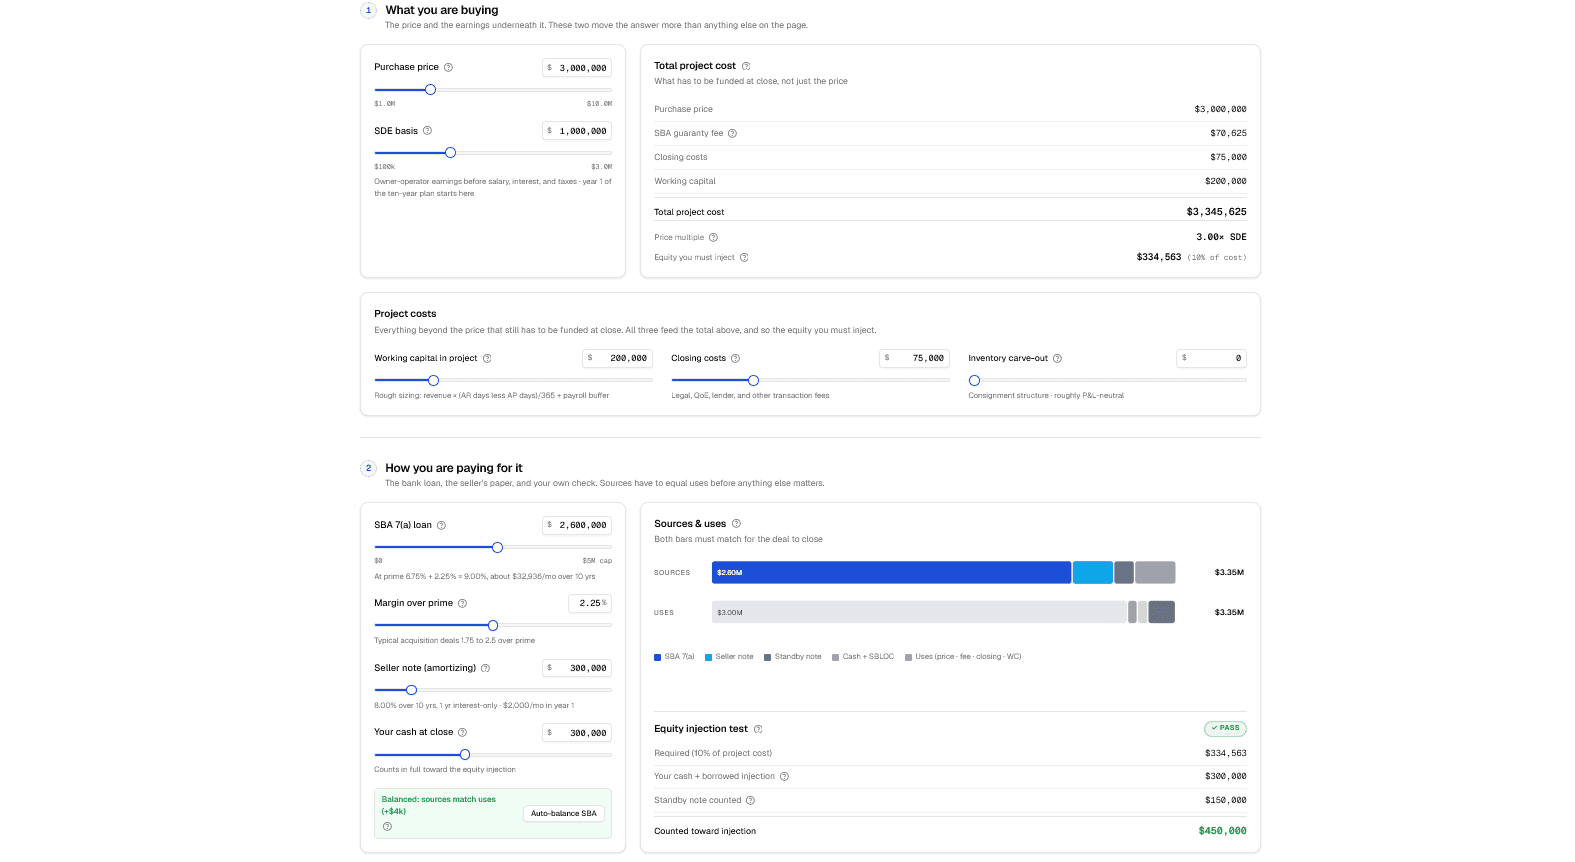
Task: Open Sources & uses help icon
Action: 736,524
